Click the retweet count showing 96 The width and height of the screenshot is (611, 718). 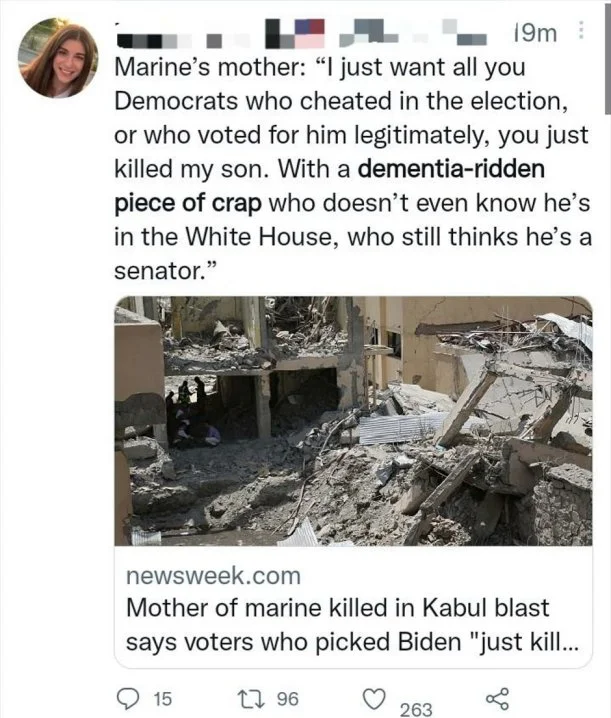coord(287,697)
